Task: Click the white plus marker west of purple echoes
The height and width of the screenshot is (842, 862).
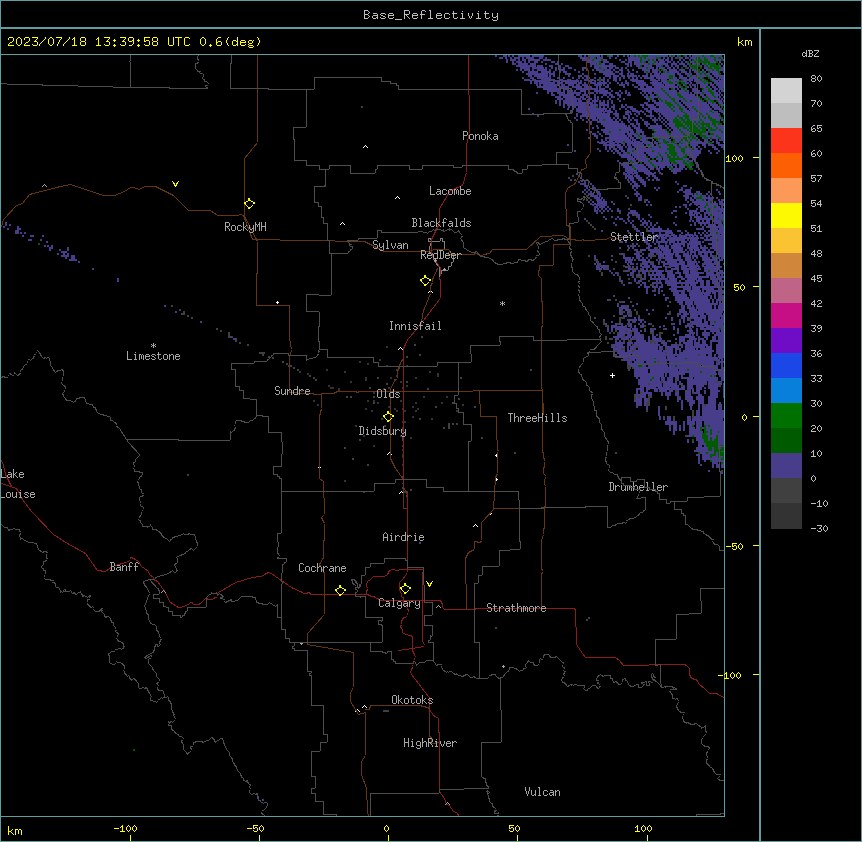Action: [612, 375]
